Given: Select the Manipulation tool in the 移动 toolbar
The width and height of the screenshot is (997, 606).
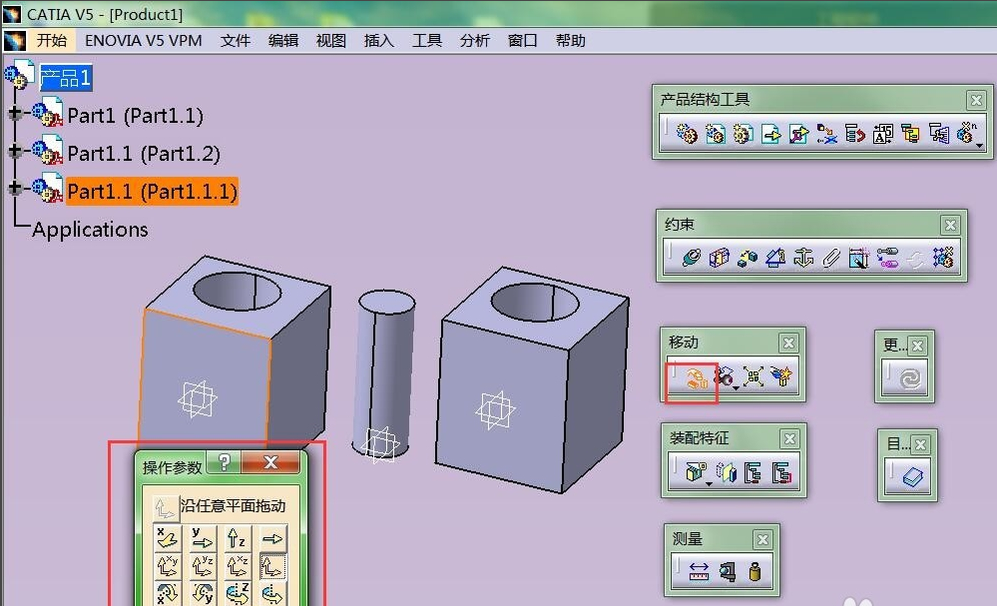Looking at the screenshot, I should [x=698, y=376].
